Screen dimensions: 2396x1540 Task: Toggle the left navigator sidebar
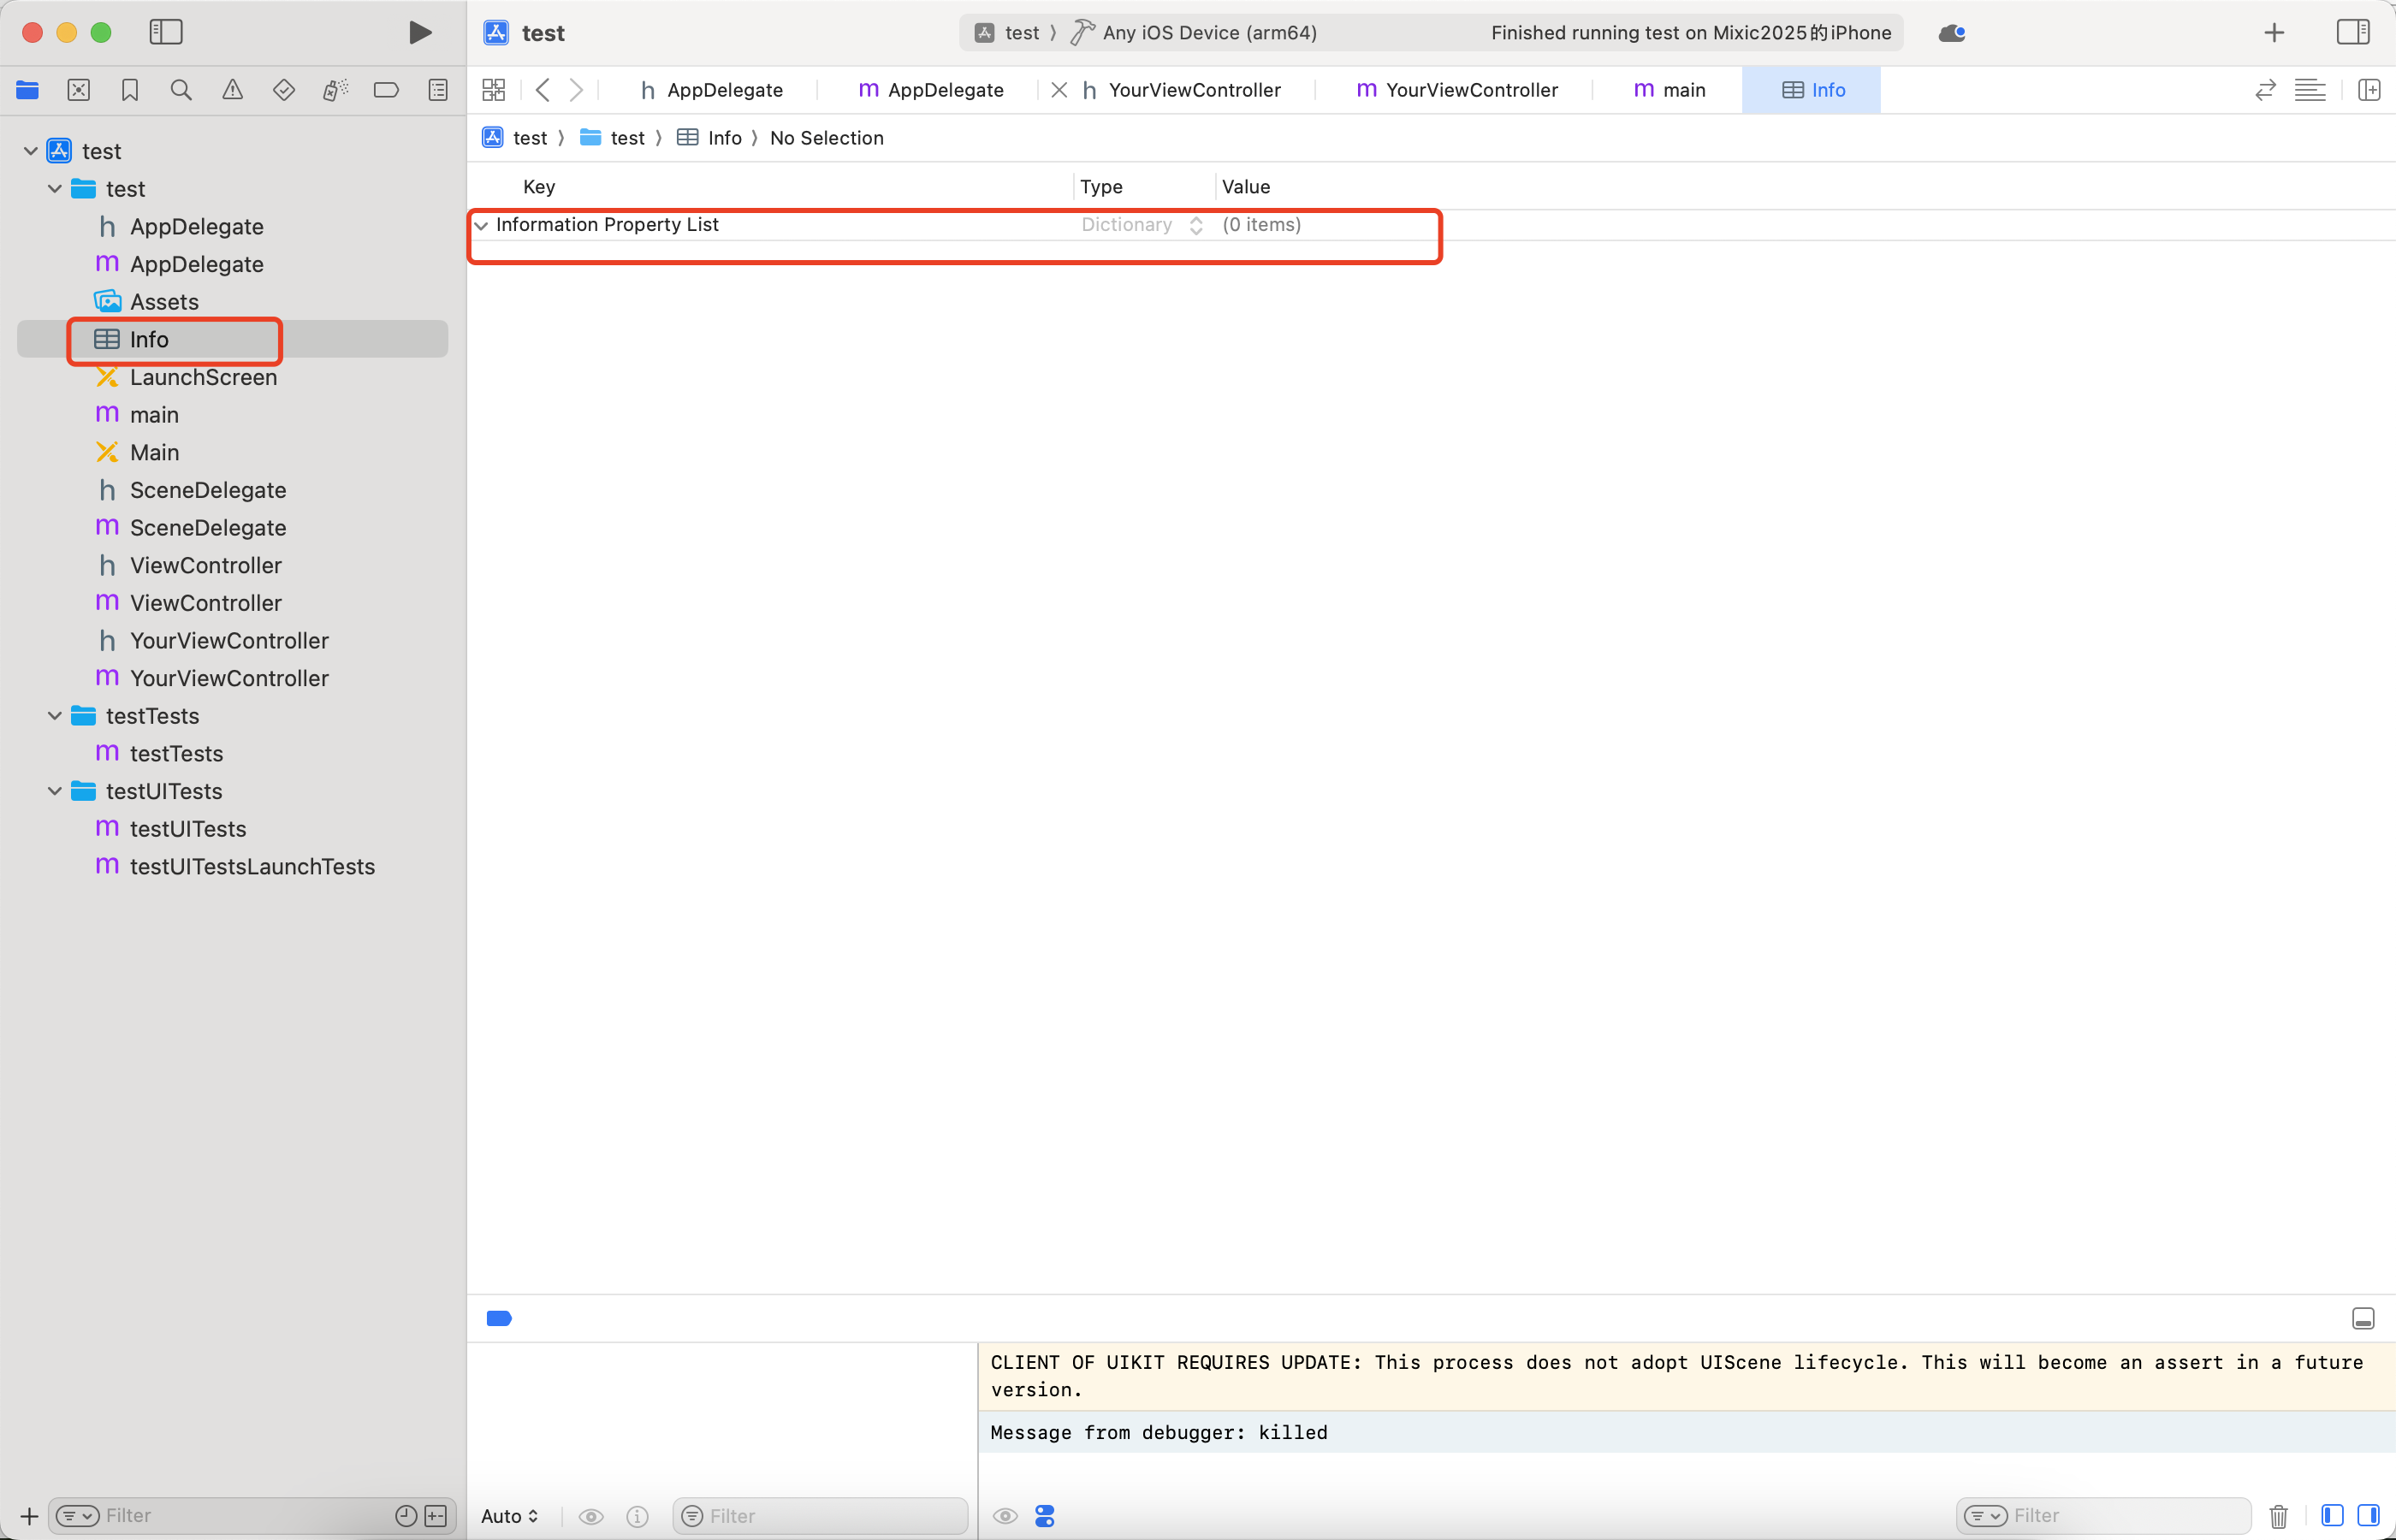(x=166, y=33)
